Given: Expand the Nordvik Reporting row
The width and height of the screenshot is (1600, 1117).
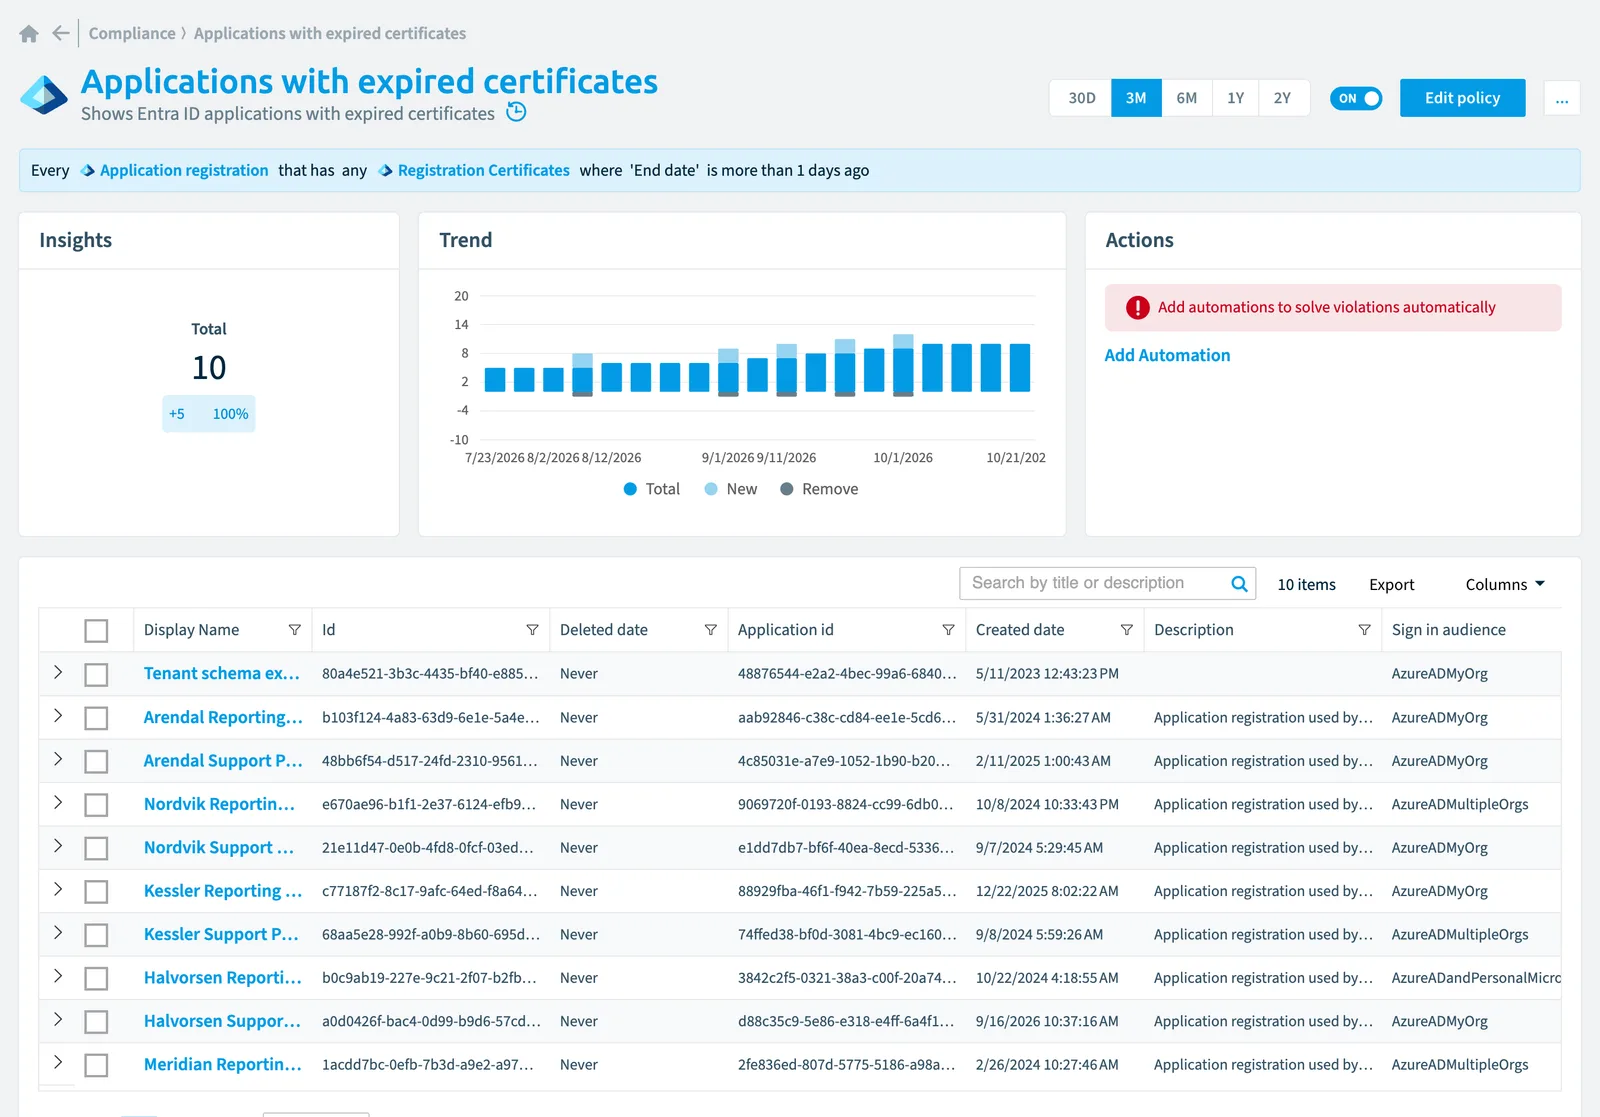Looking at the screenshot, I should tap(58, 803).
